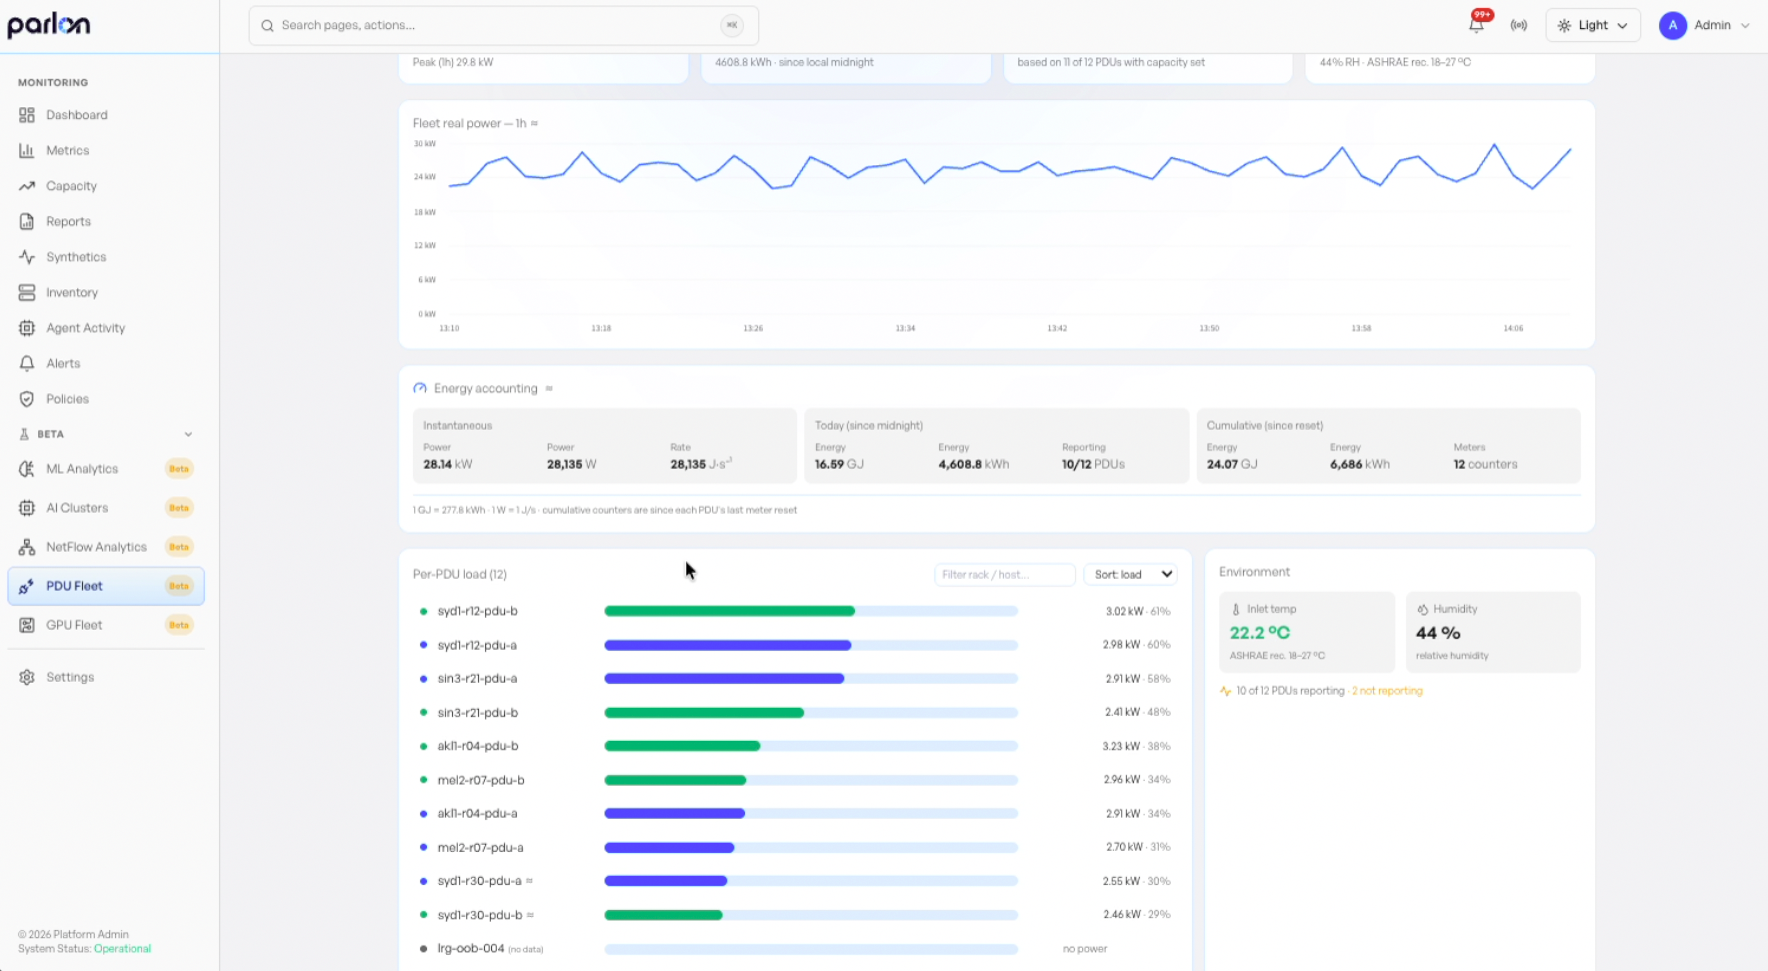This screenshot has height=971, width=1768.
Task: Select the sin3-r21-pdu-b row name
Action: (x=477, y=713)
